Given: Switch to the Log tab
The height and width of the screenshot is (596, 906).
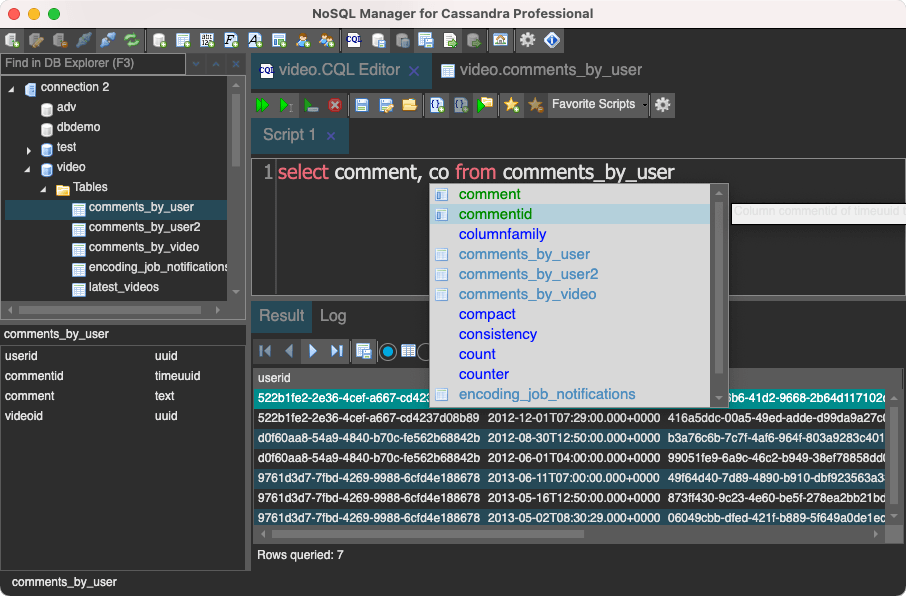Looking at the screenshot, I should 333,316.
